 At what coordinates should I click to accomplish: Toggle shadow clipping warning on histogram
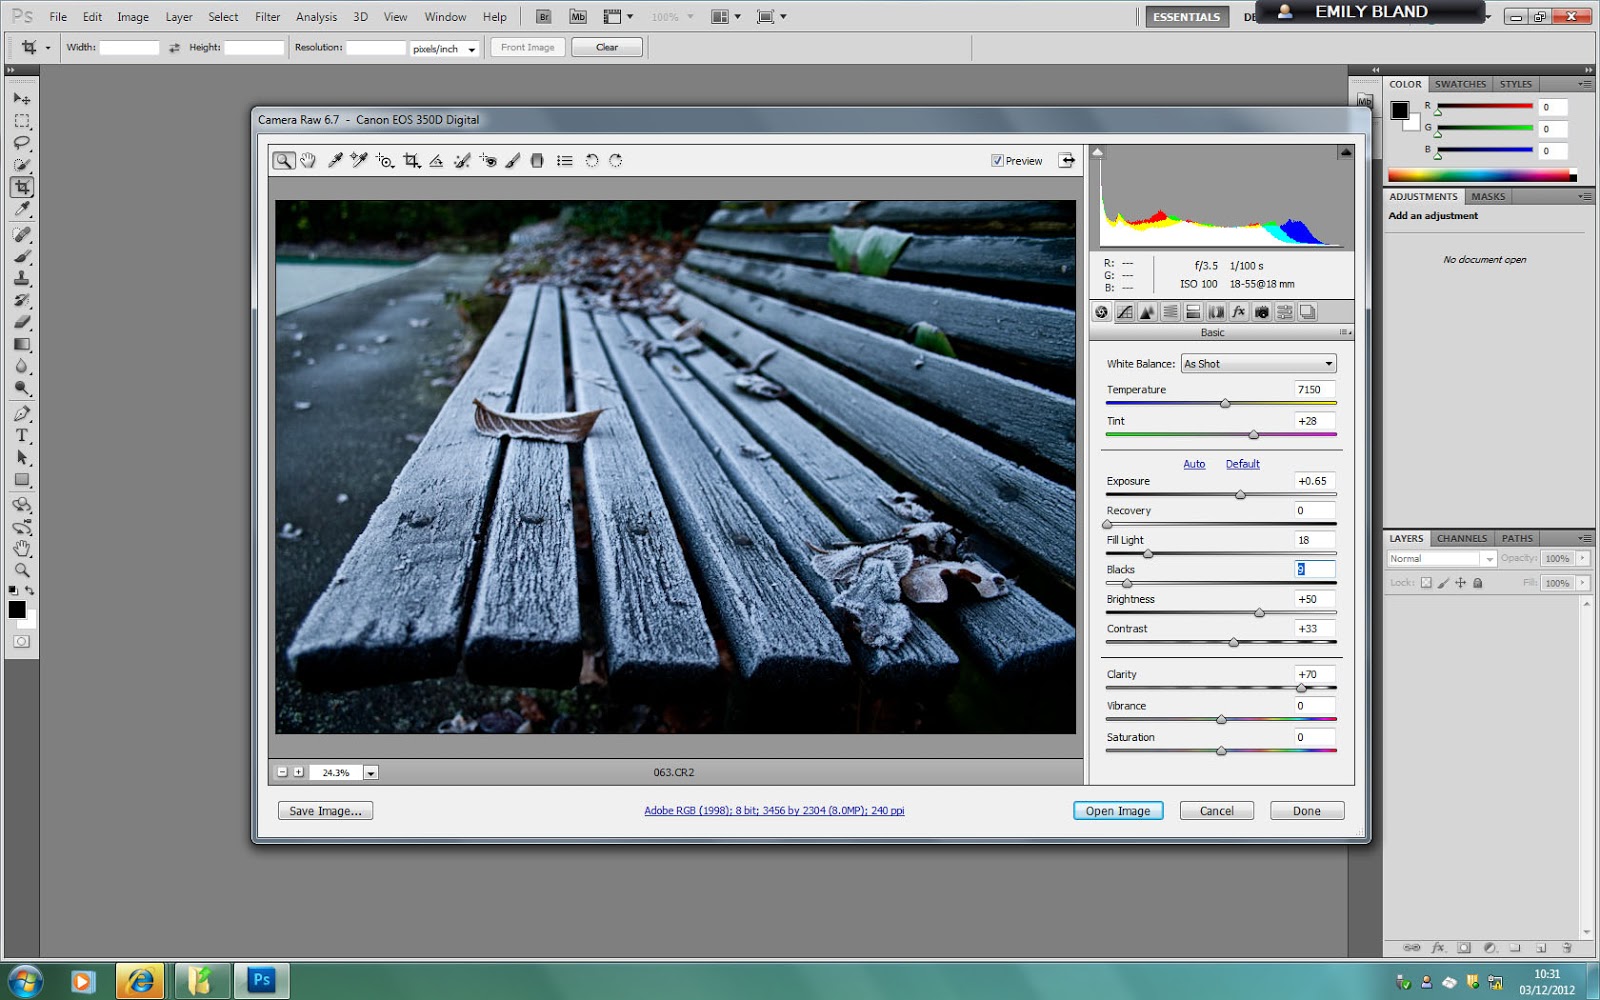[1098, 153]
